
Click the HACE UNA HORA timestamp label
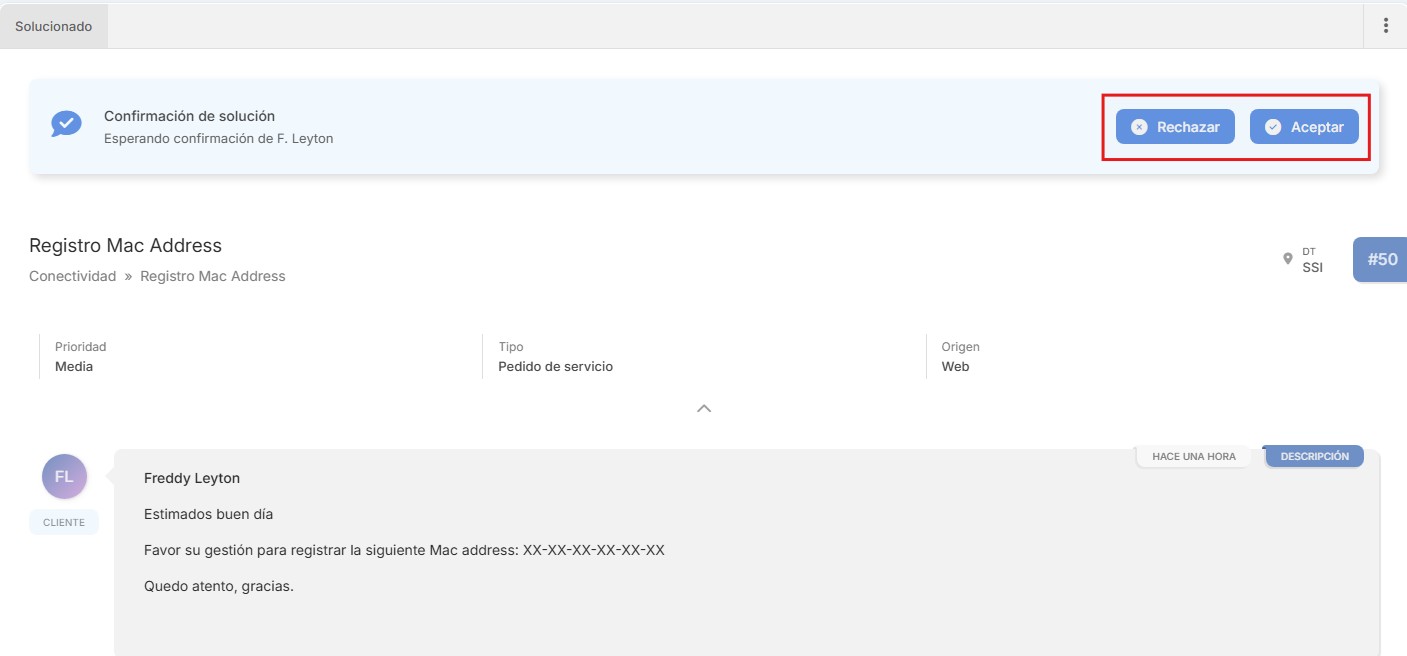pyautogui.click(x=1193, y=456)
